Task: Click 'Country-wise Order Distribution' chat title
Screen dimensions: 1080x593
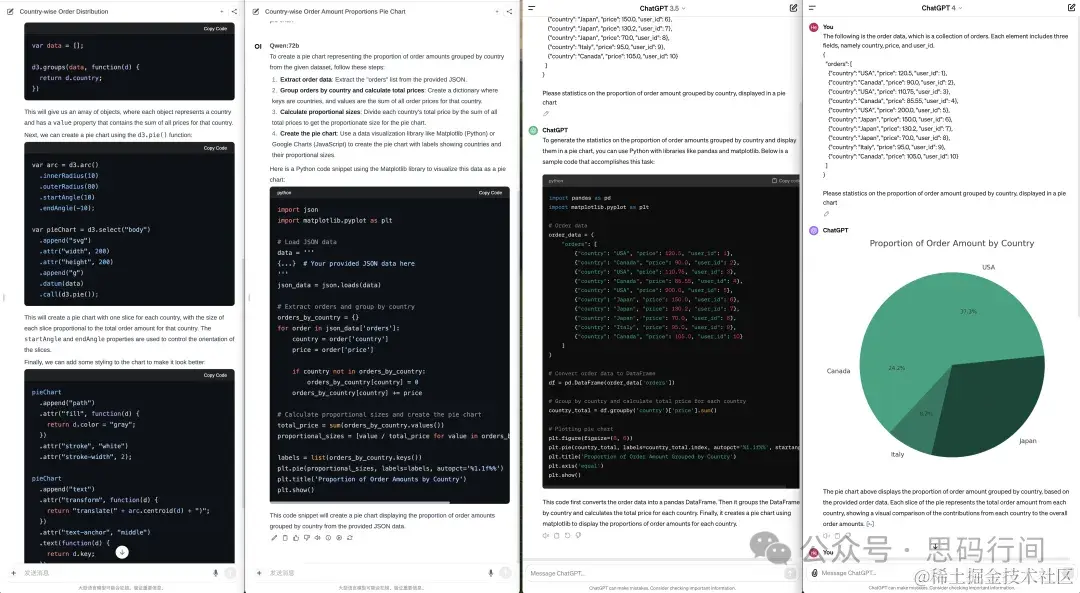Action: 63,12
